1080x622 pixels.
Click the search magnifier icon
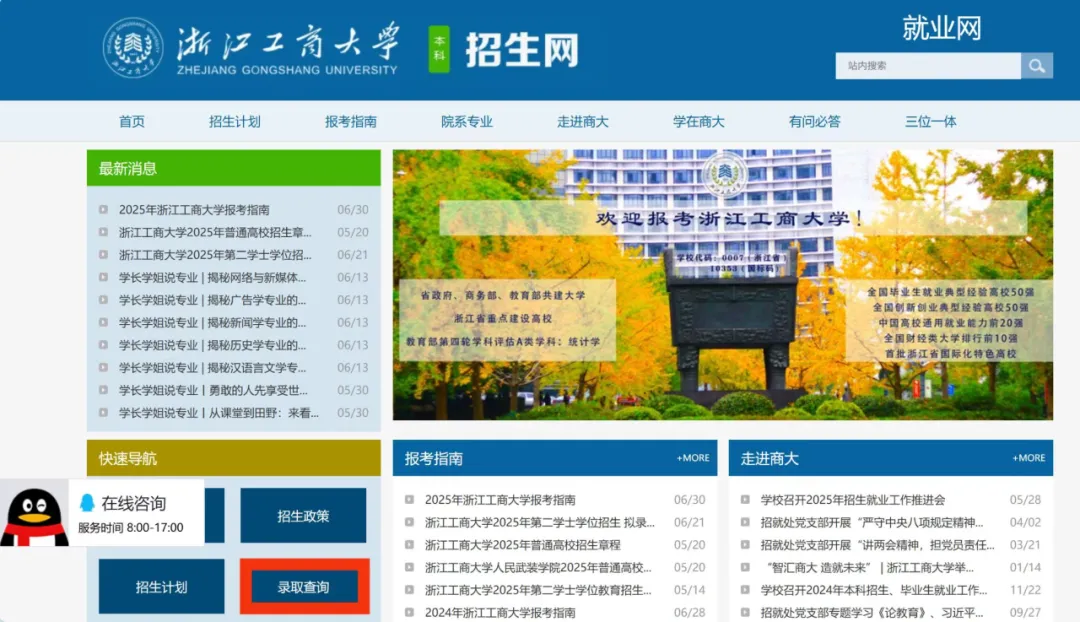(1037, 66)
